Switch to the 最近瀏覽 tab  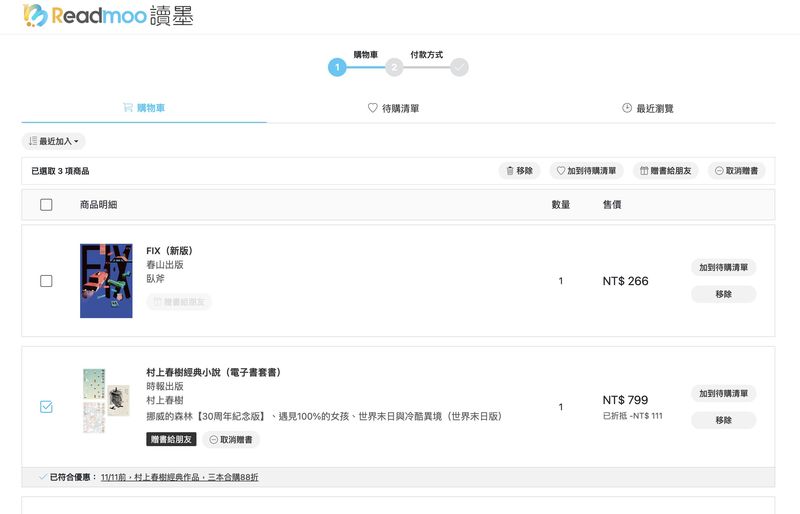point(648,108)
